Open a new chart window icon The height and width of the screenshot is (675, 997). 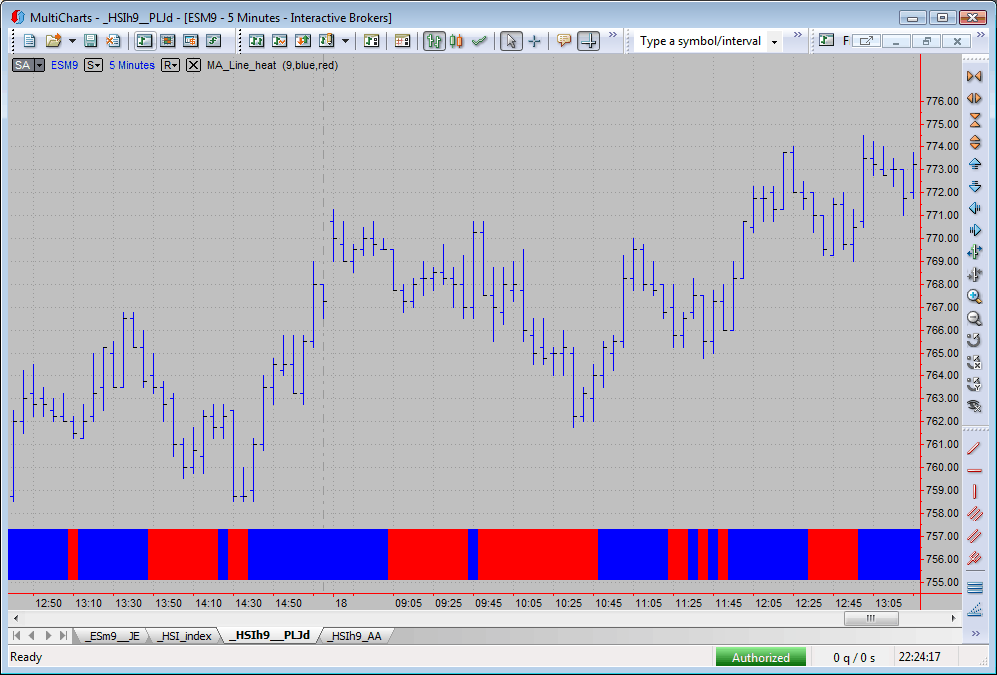pyautogui.click(x=144, y=41)
